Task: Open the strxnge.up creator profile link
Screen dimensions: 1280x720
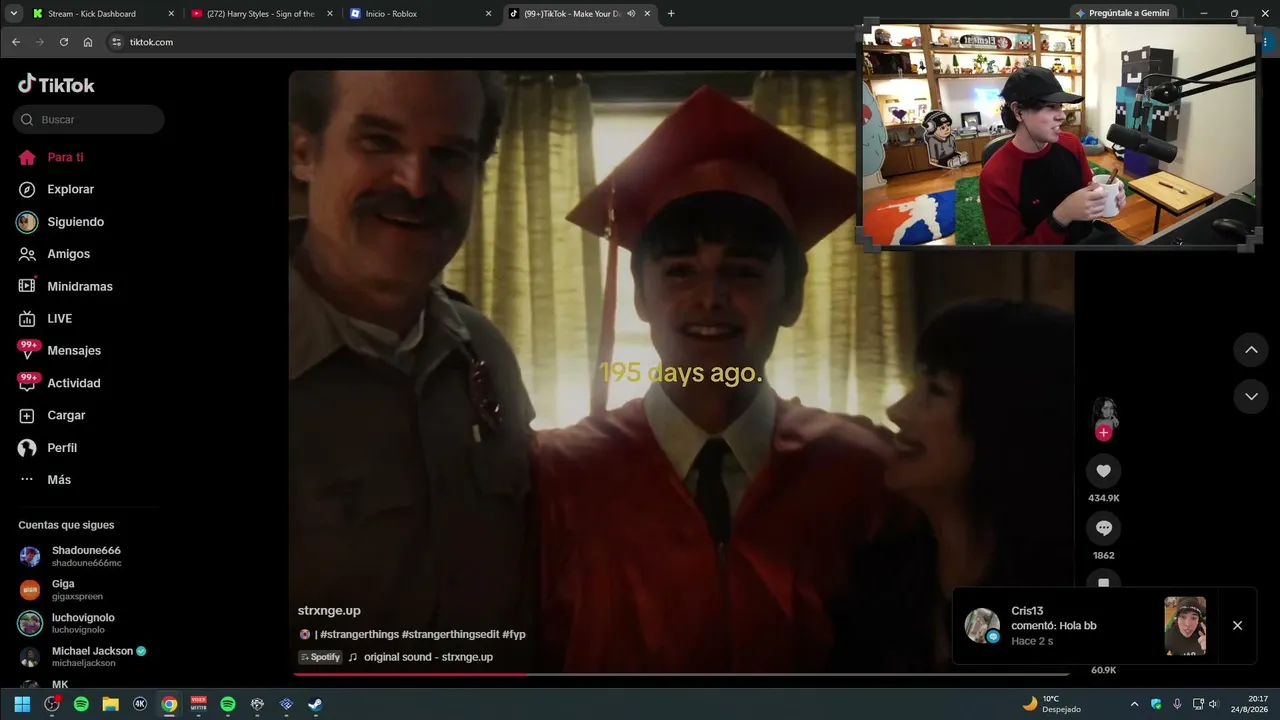Action: [329, 610]
